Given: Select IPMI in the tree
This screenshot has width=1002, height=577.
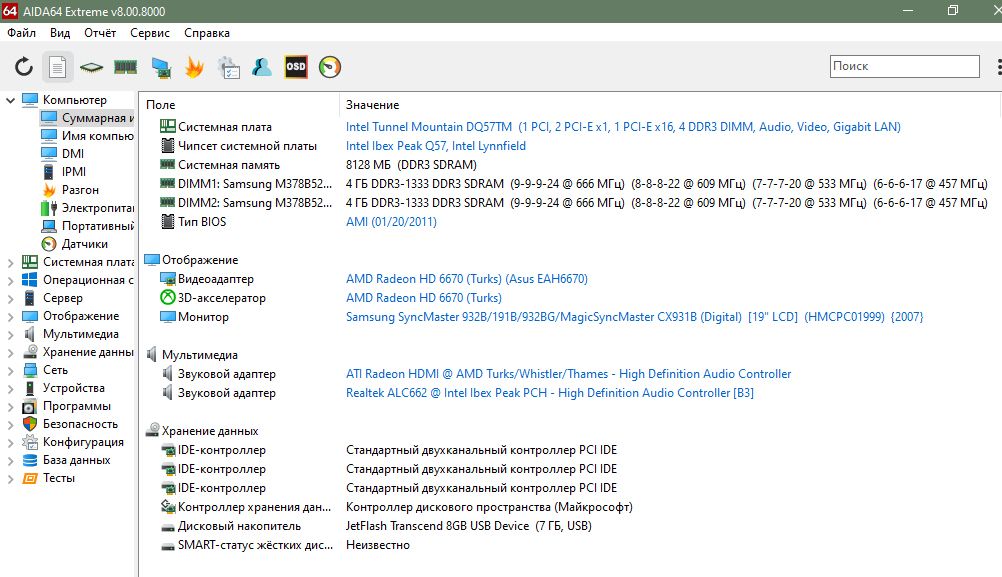Looking at the screenshot, I should point(73,171).
